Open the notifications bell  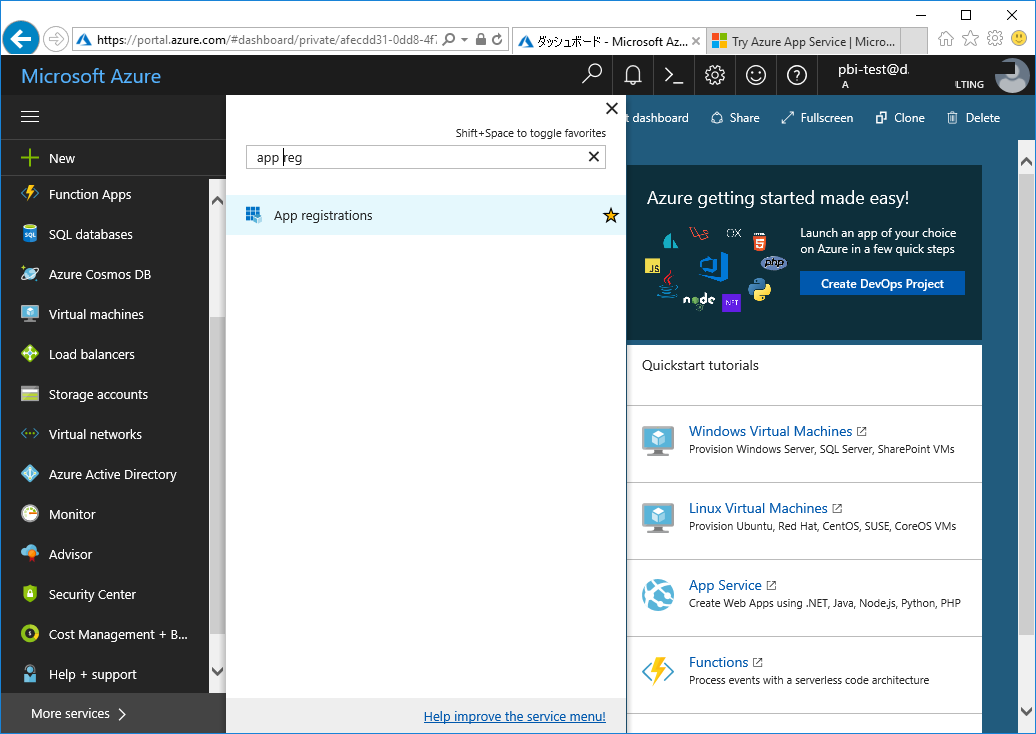coord(633,75)
